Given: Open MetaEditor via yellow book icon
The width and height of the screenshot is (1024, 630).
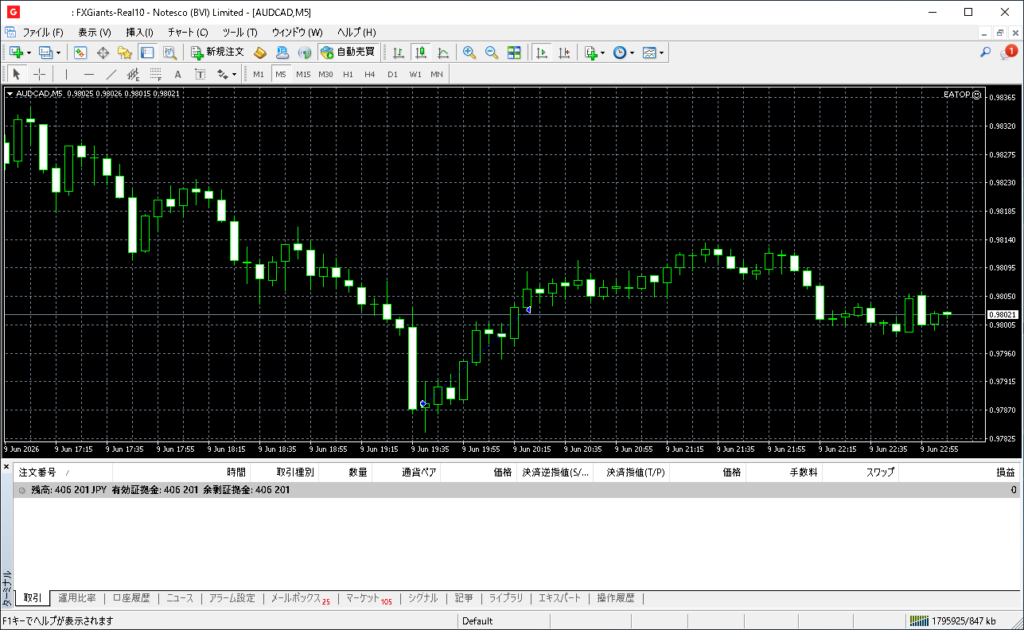Looking at the screenshot, I should (x=260, y=53).
